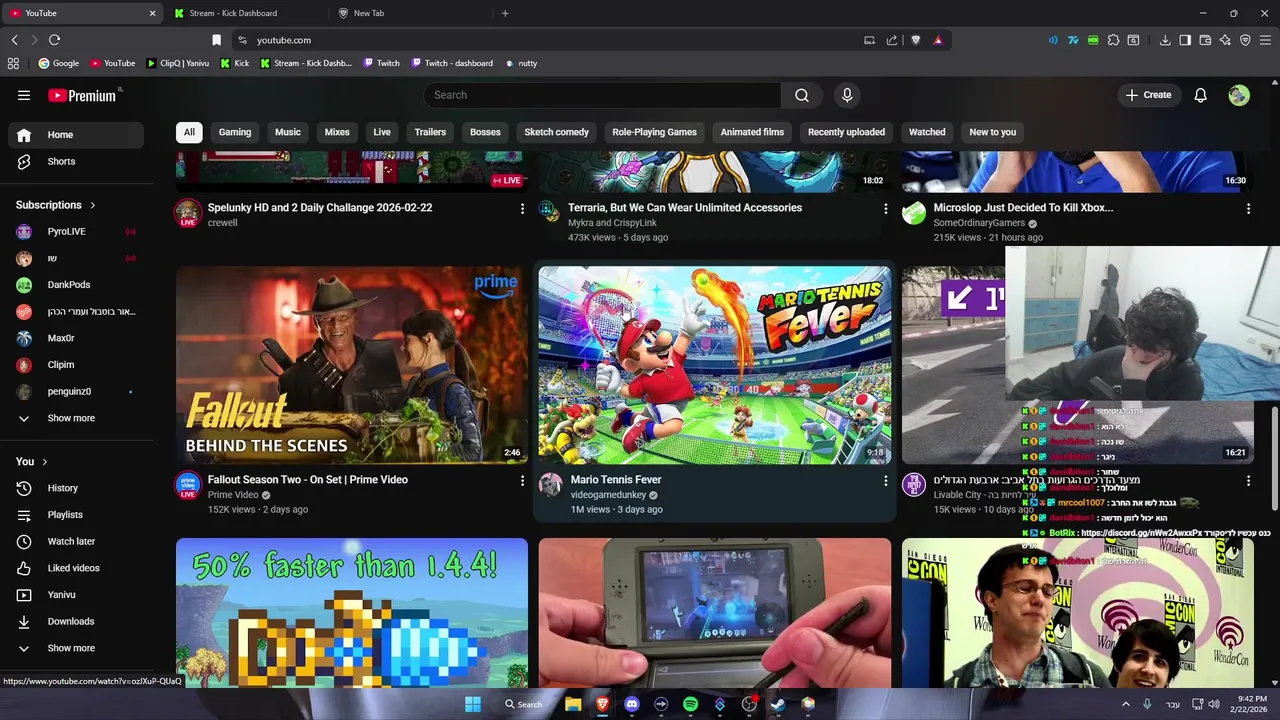1280x720 pixels.
Task: Open the Twitch - dashboard bookmark
Action: (451, 63)
